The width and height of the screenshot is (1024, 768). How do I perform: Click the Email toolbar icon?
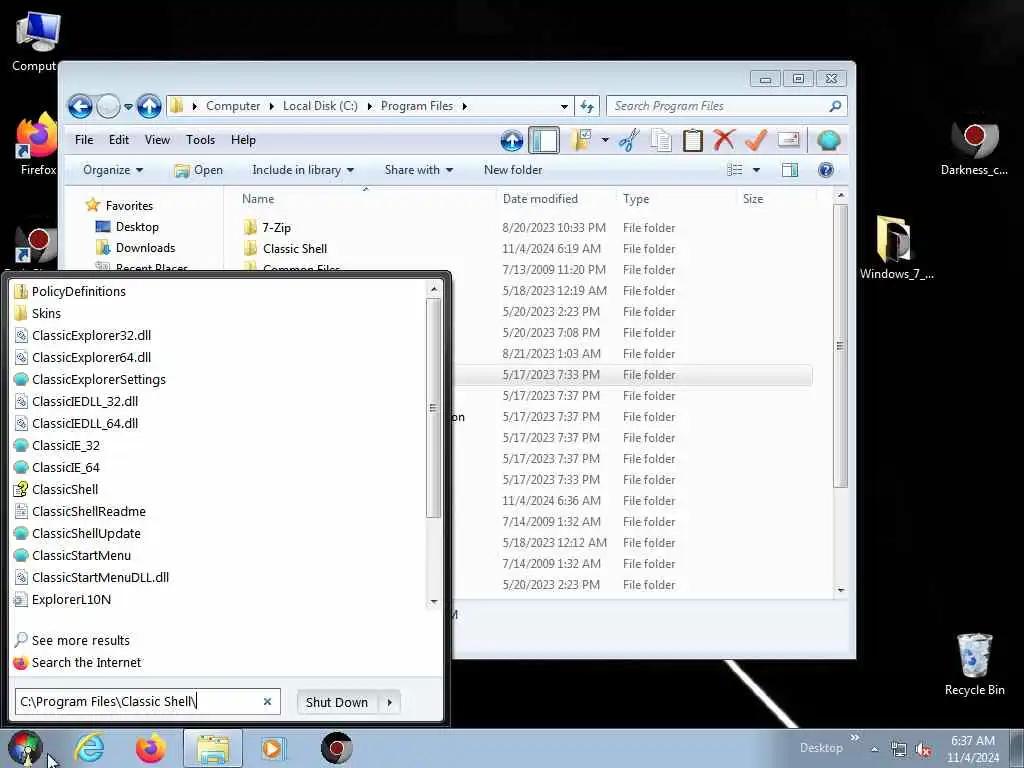788,140
